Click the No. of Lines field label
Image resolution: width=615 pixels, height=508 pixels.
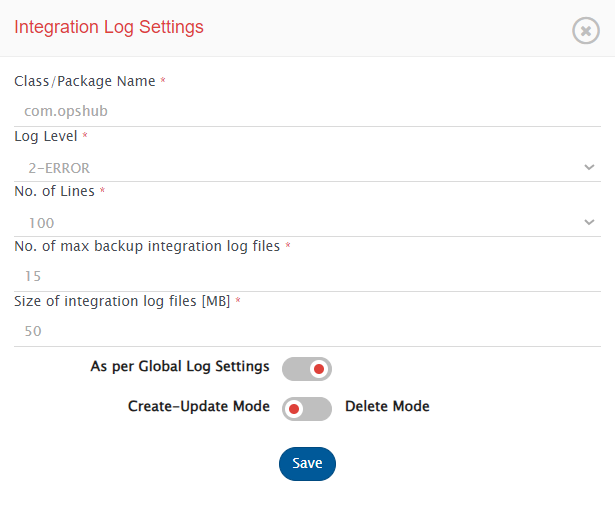point(55,190)
